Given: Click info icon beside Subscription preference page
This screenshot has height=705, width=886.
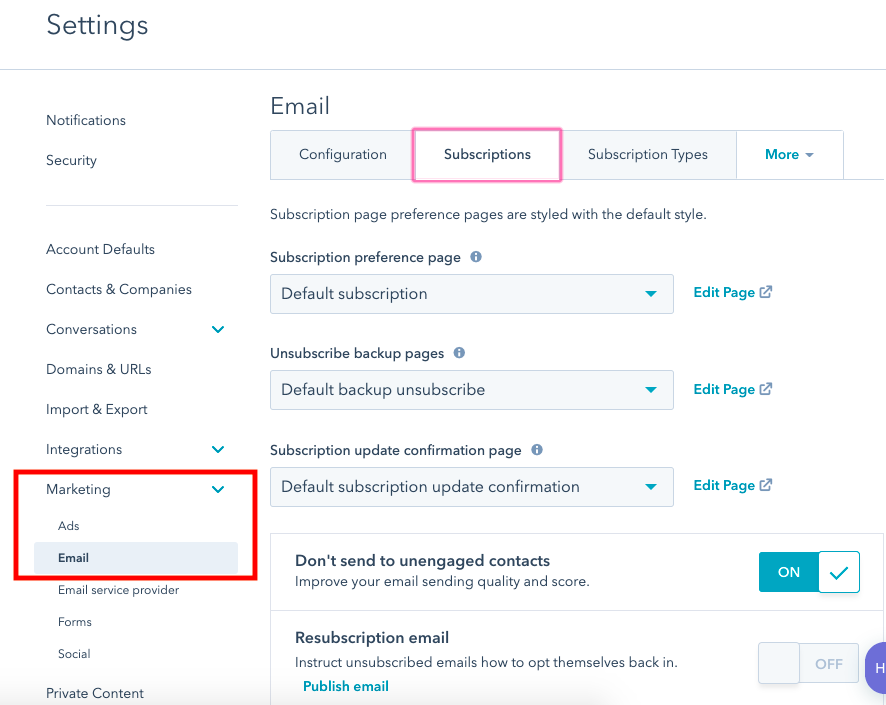Looking at the screenshot, I should [x=476, y=257].
